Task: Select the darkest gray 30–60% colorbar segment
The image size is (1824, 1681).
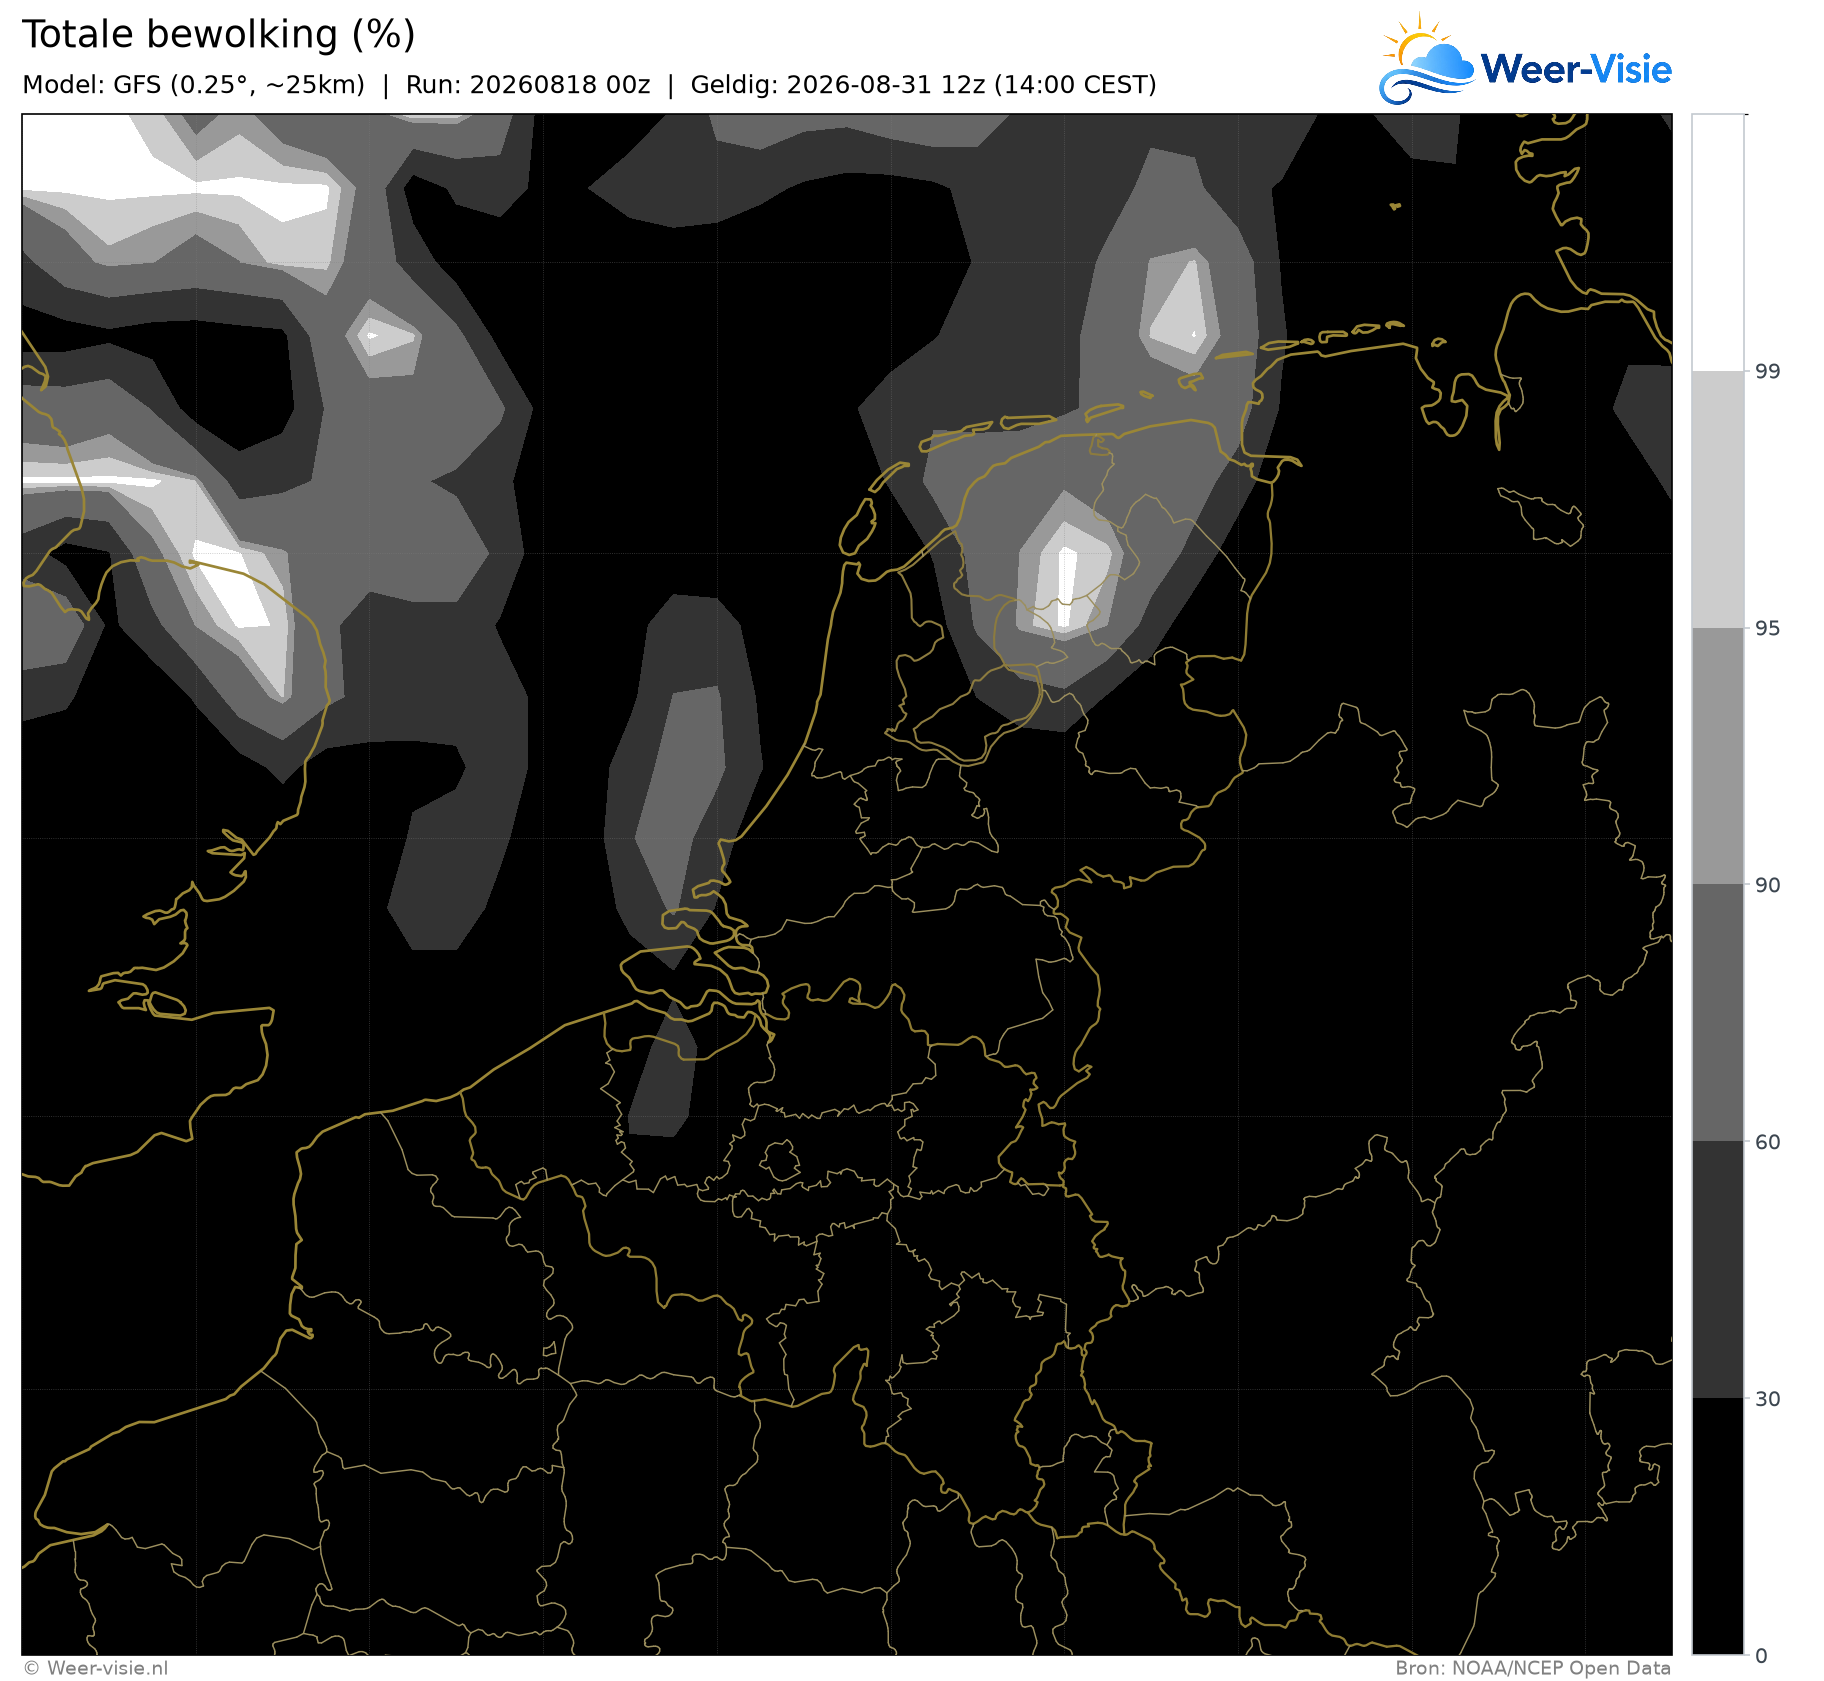Action: 1718,1270
